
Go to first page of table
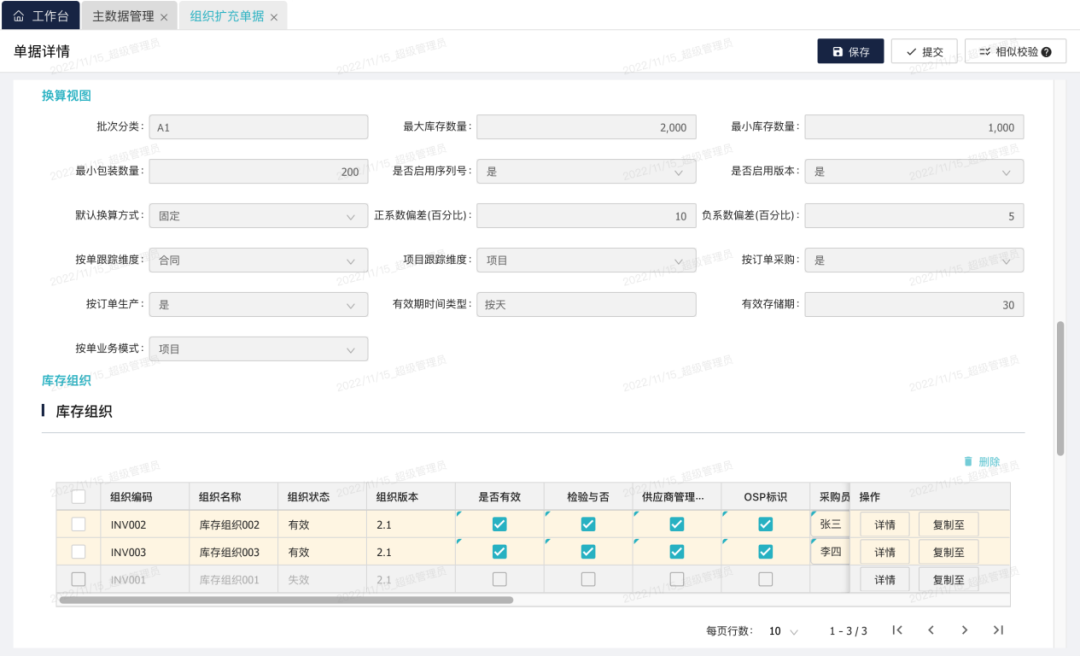tap(897, 630)
